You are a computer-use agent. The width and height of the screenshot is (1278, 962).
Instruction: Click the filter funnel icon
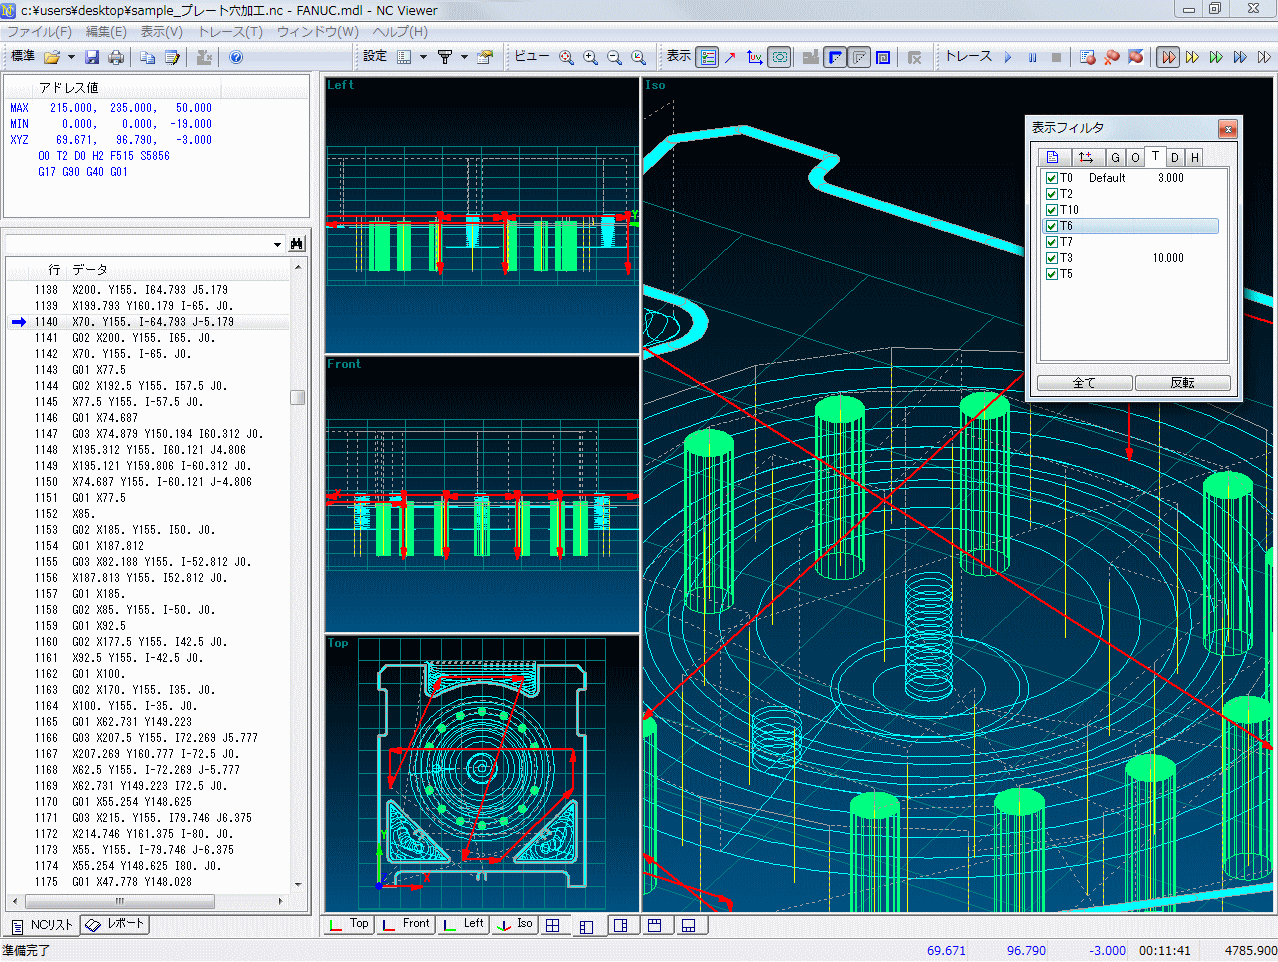pyautogui.click(x=445, y=57)
